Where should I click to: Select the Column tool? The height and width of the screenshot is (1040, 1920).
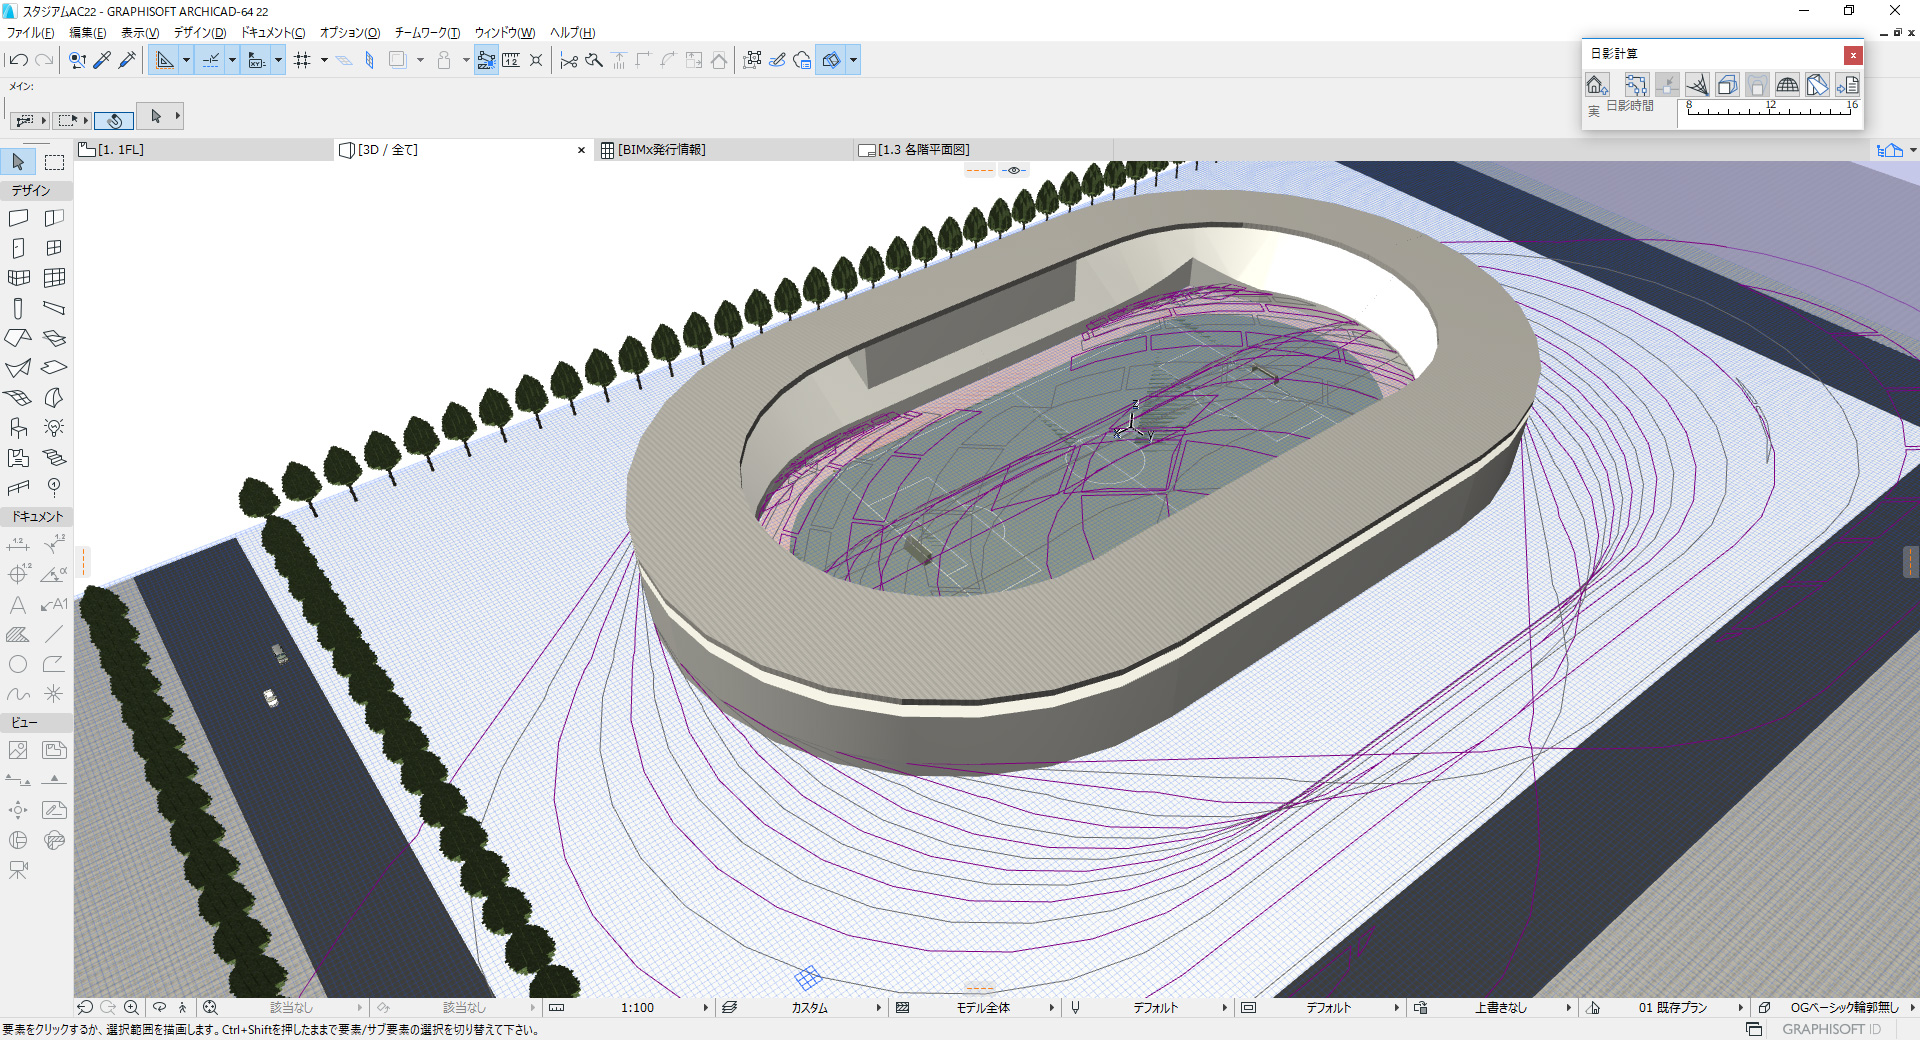(x=18, y=308)
